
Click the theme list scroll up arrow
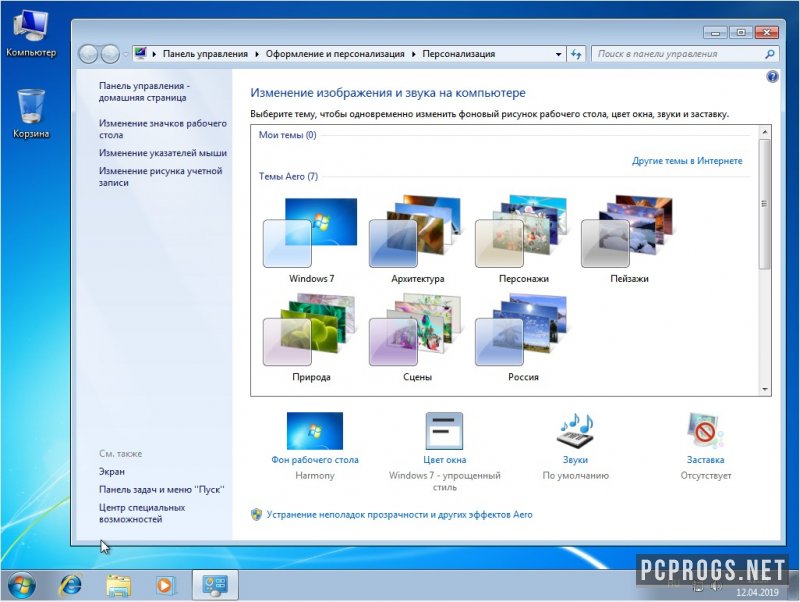(x=765, y=132)
